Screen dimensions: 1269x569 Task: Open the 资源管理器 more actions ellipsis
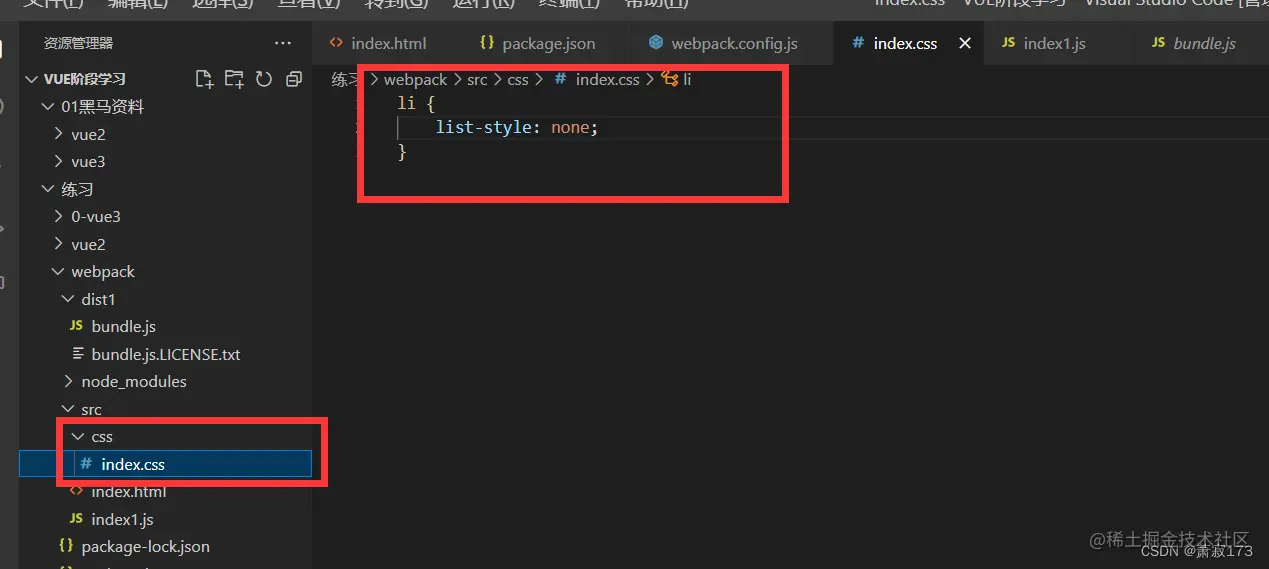click(x=283, y=43)
